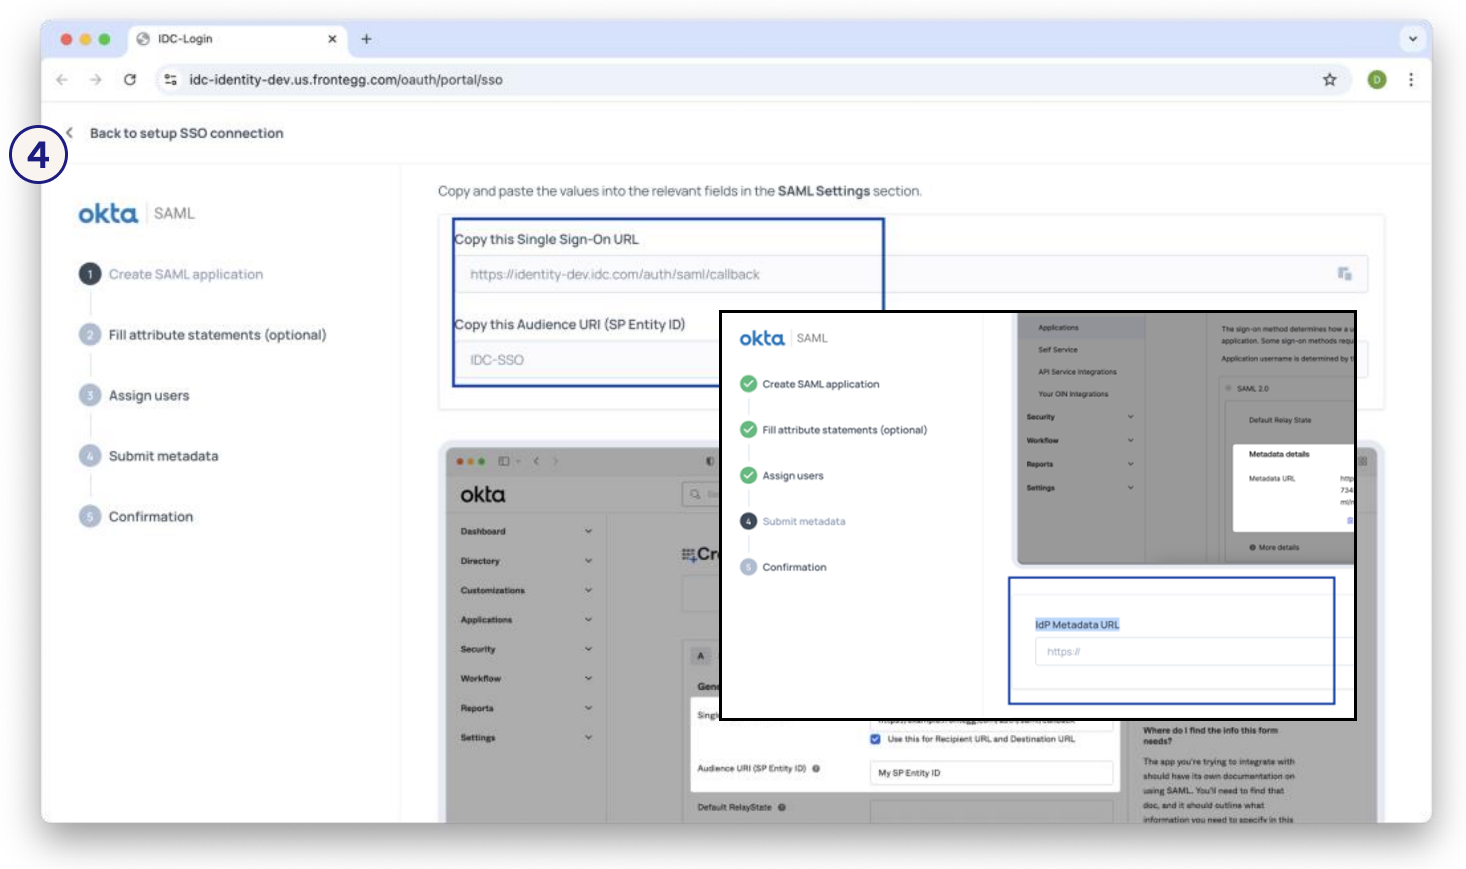Close the IDC-Login tab
This screenshot has height=869, width=1466.
[x=332, y=39]
